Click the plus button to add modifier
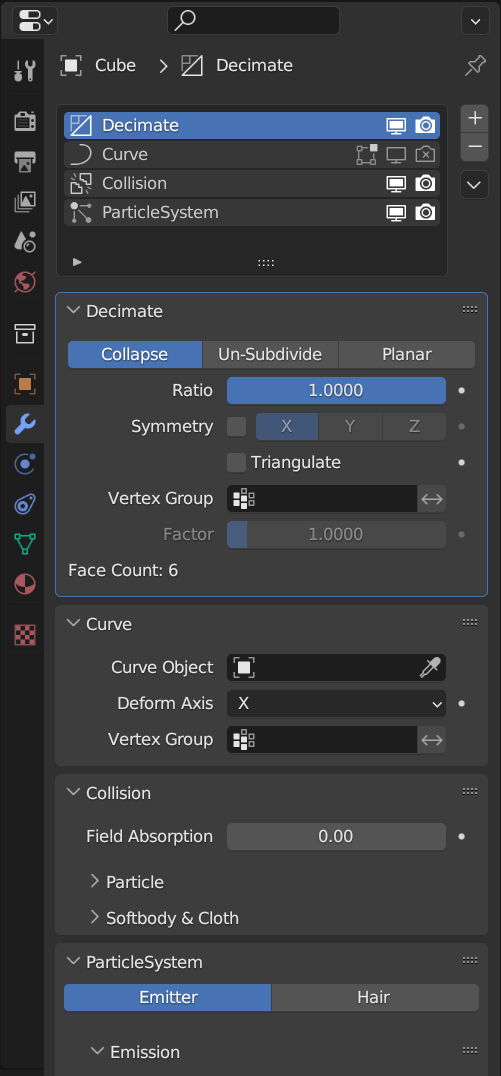The width and height of the screenshot is (501, 1076). (474, 119)
